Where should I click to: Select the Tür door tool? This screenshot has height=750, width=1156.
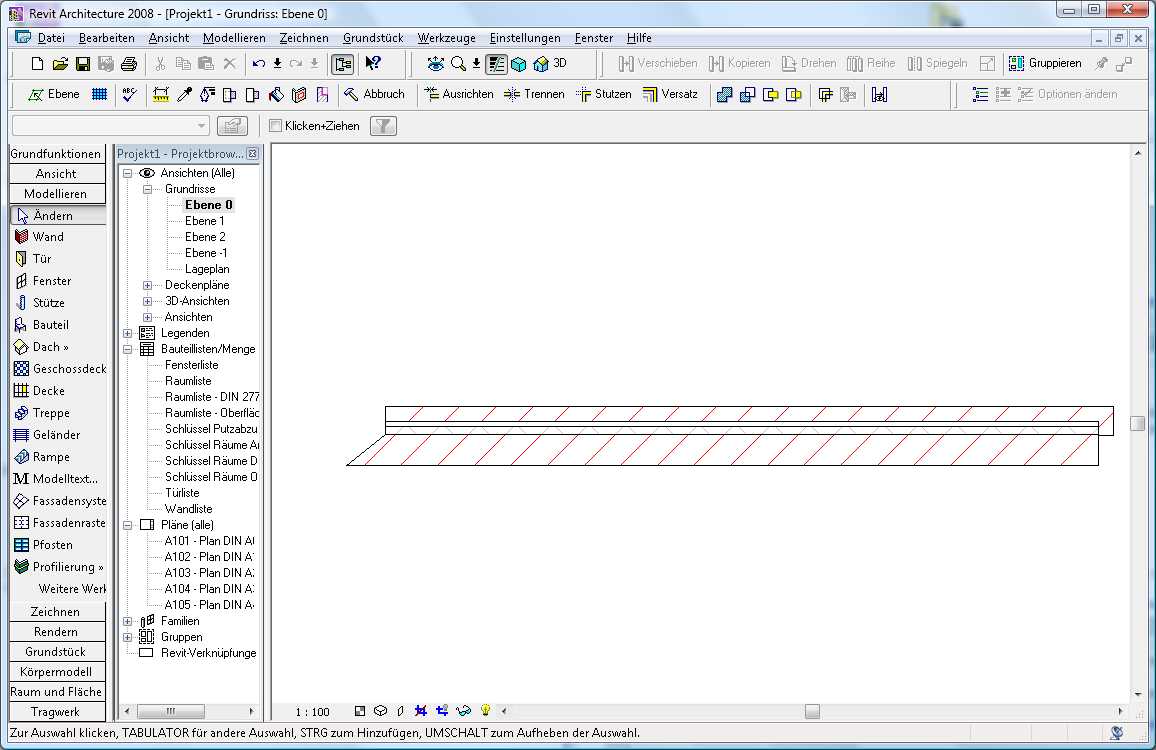[x=33, y=259]
